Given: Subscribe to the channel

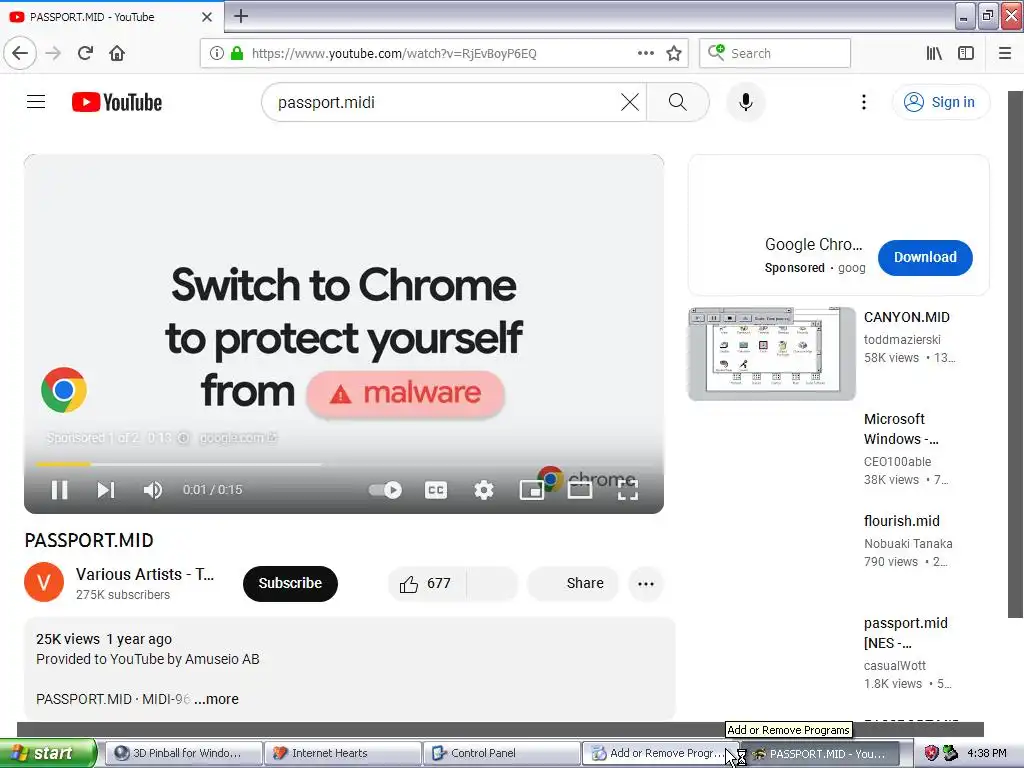Looking at the screenshot, I should coord(290,583).
